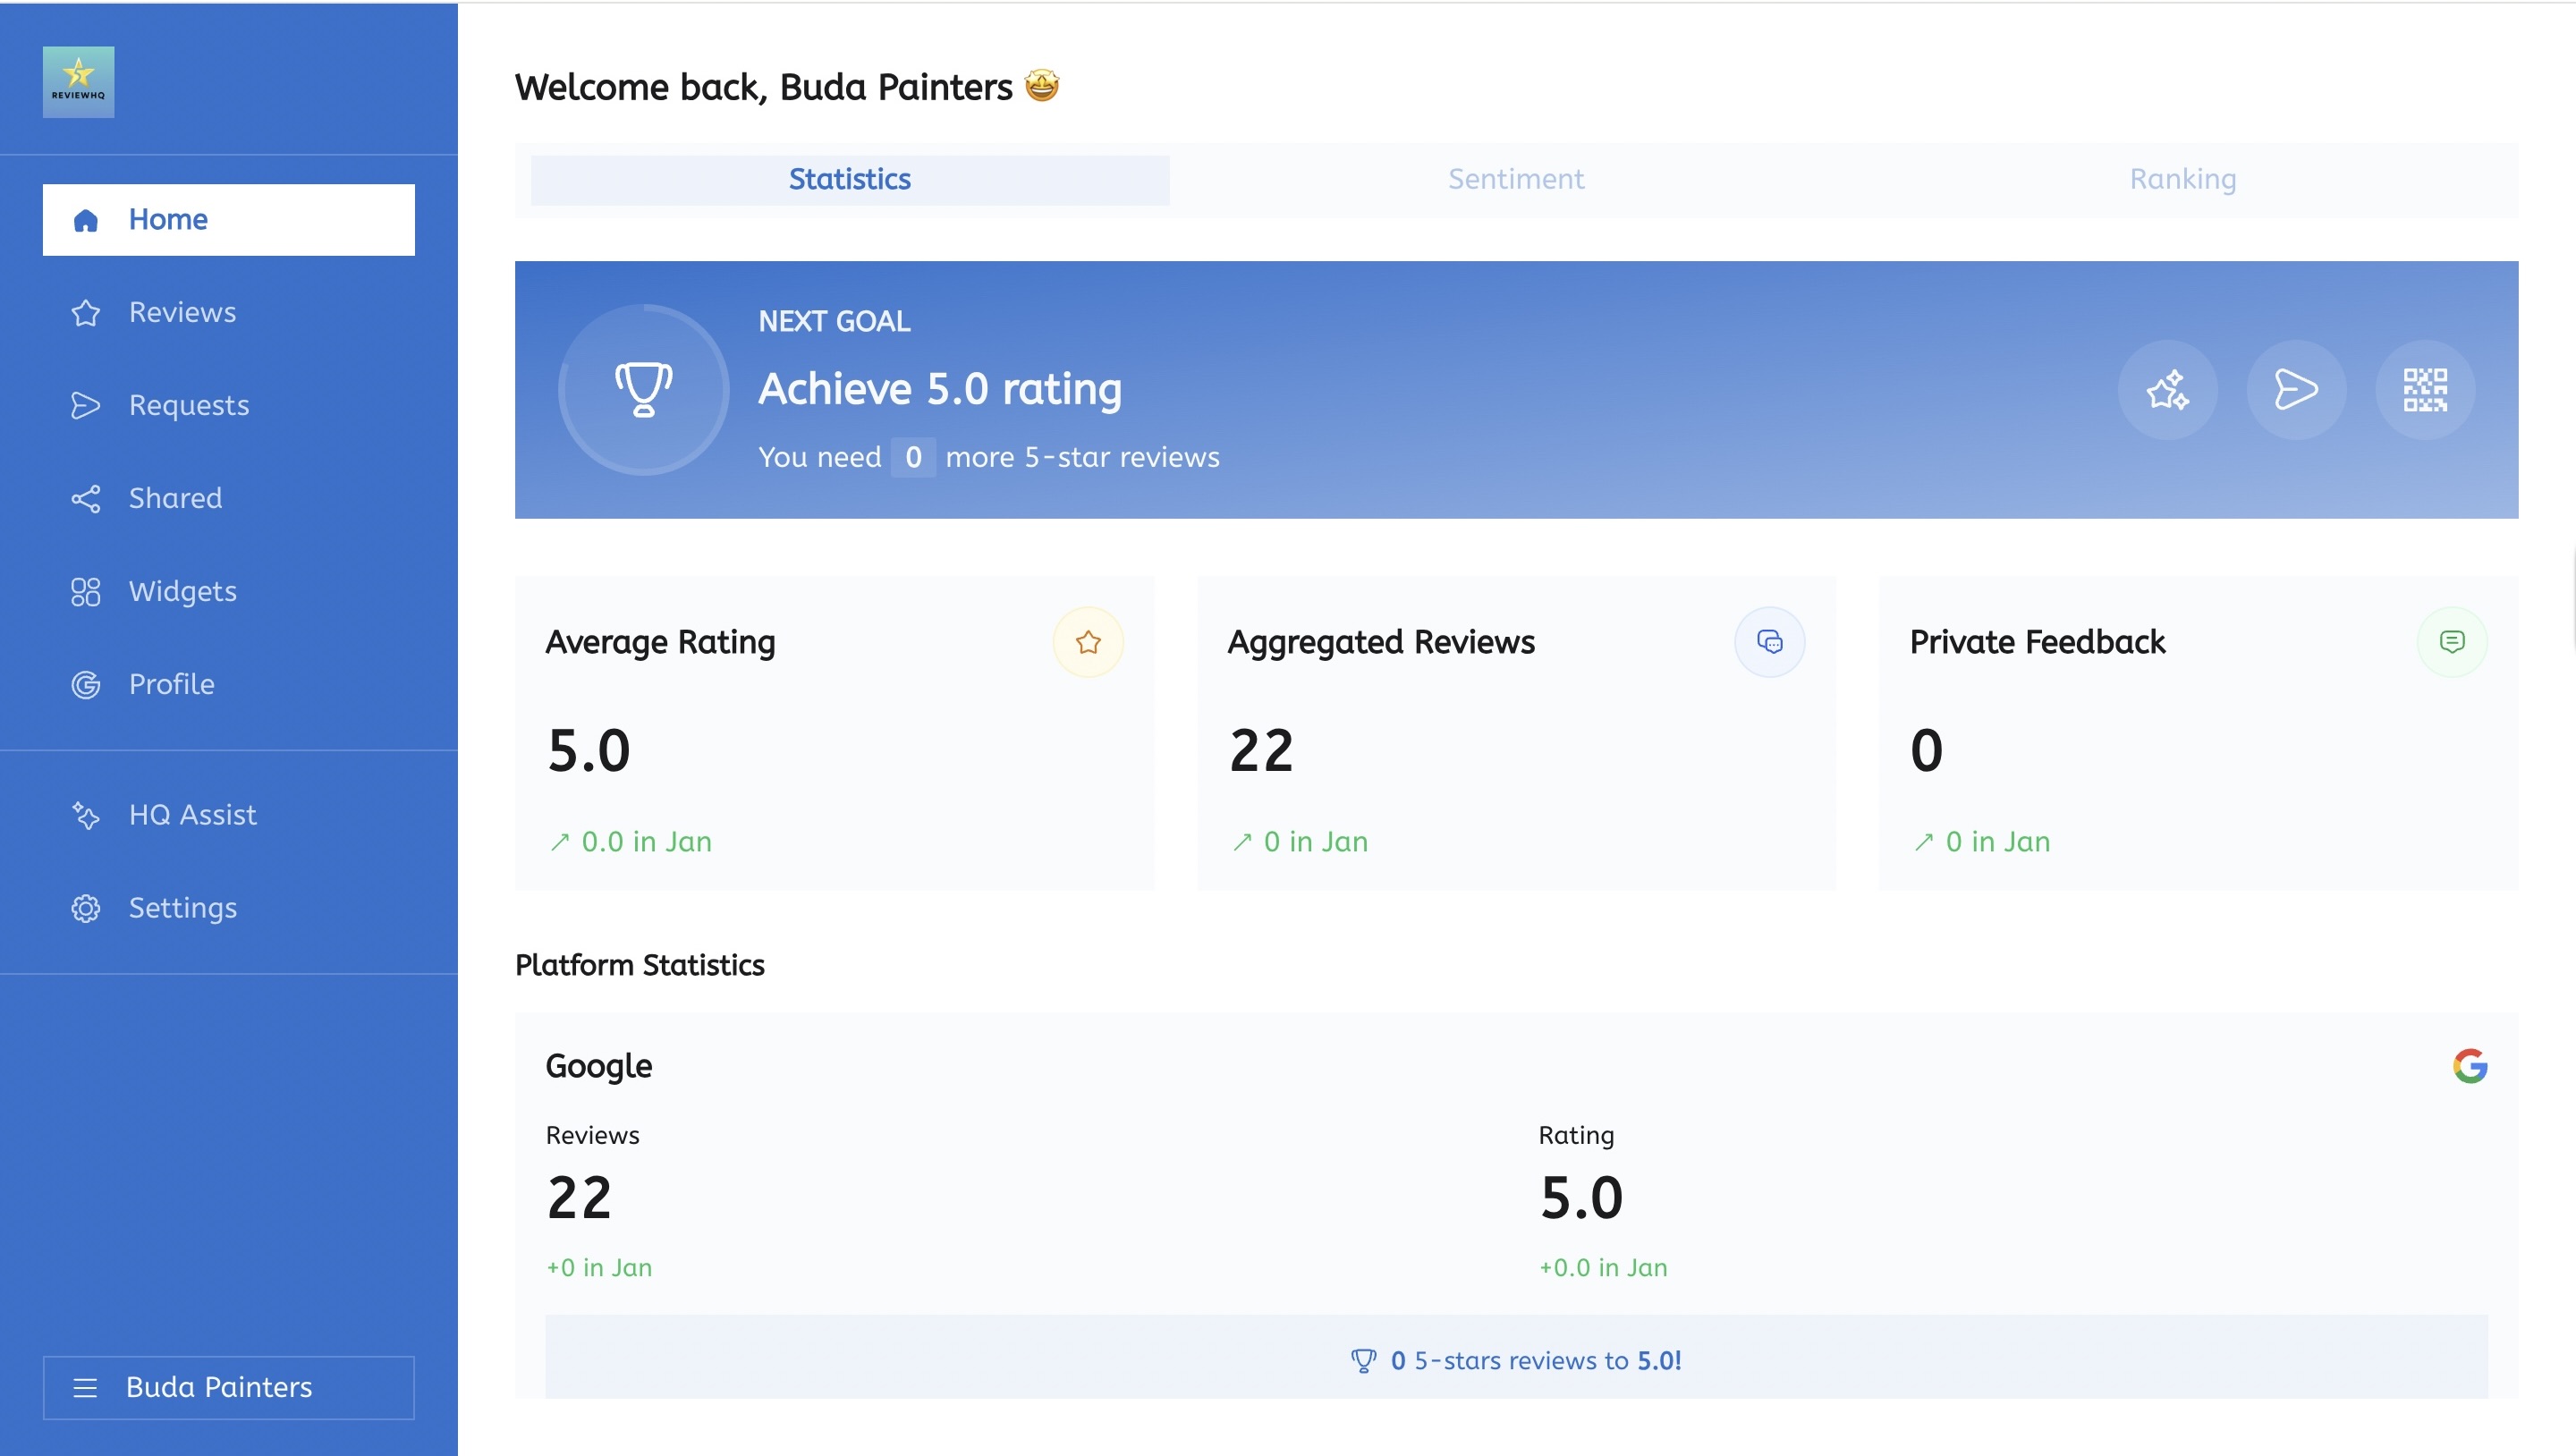The height and width of the screenshot is (1456, 2576).
Task: Click the feedback bubble on Private Feedback card
Action: 2451,642
